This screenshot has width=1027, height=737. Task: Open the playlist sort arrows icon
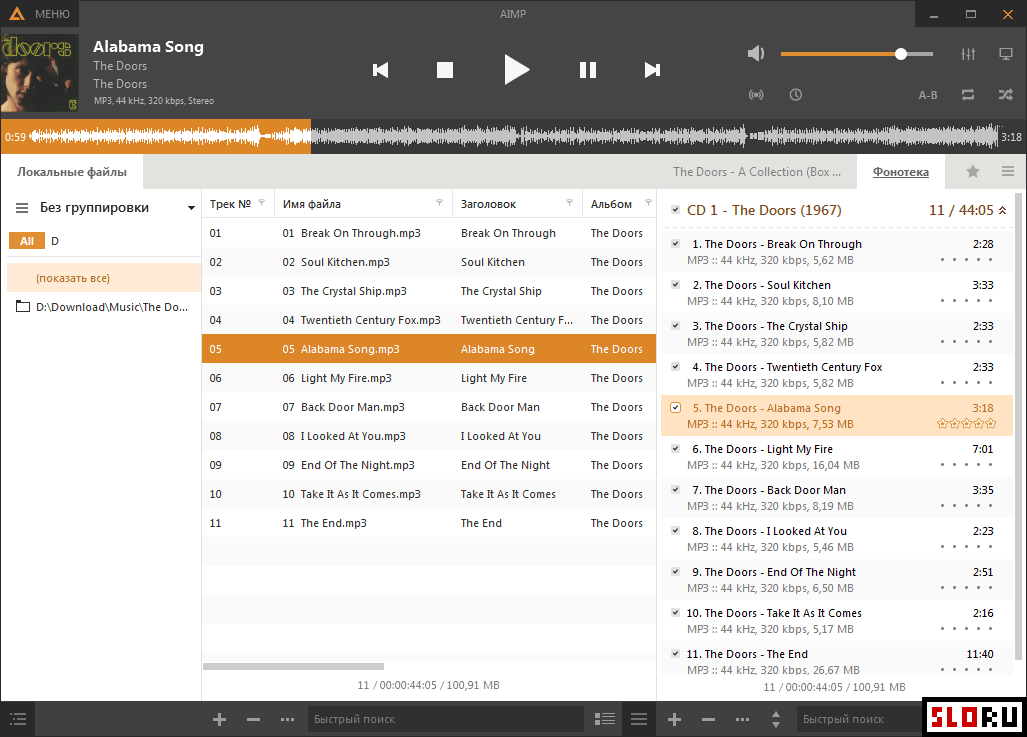[776, 719]
